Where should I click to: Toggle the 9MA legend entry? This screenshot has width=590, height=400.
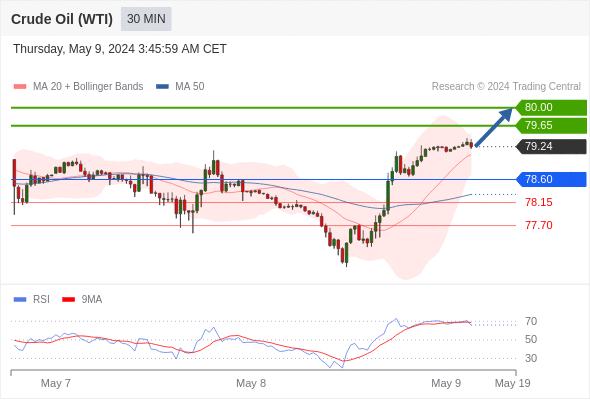82,300
